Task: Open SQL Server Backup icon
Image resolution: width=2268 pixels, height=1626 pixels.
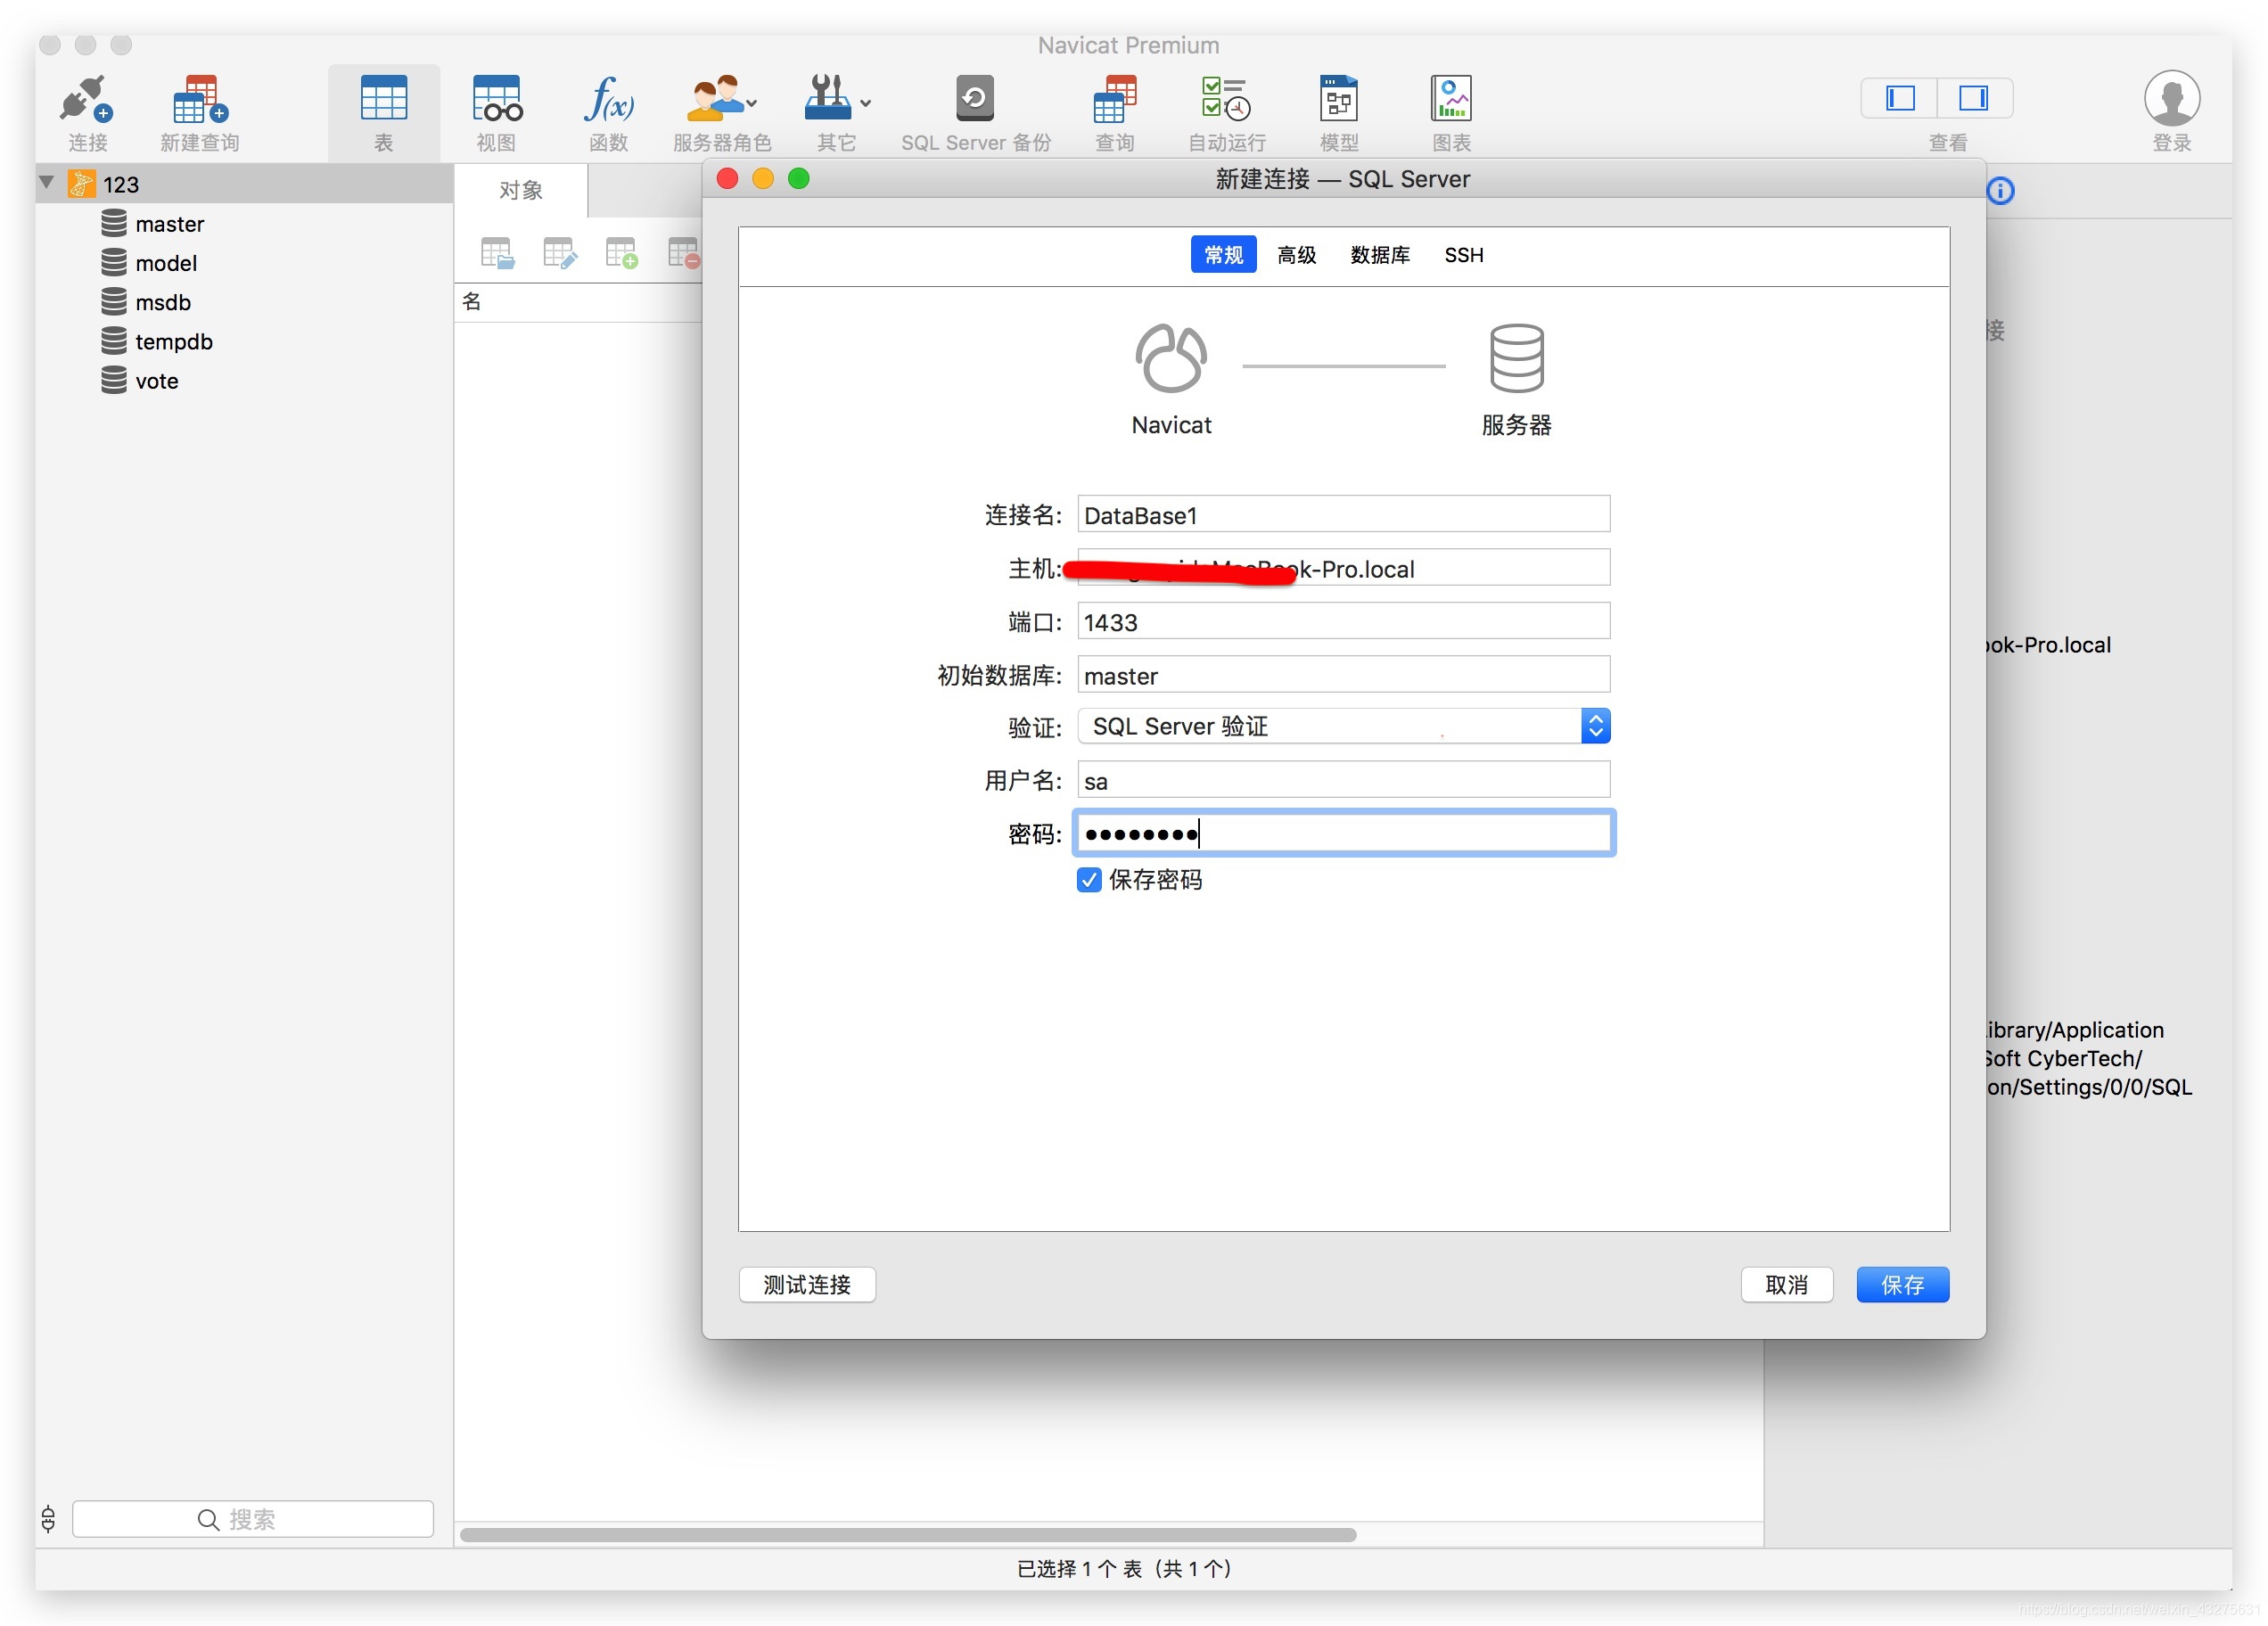Action: [975, 98]
